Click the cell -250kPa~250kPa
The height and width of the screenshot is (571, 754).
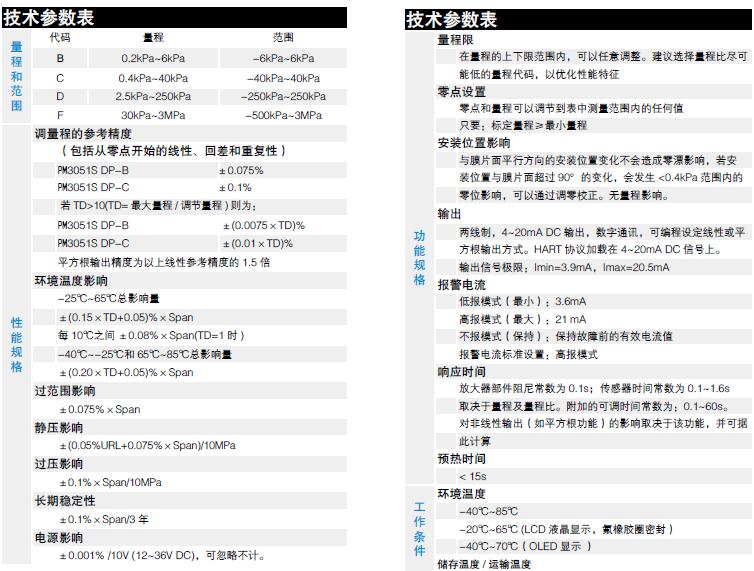[x=283, y=96]
